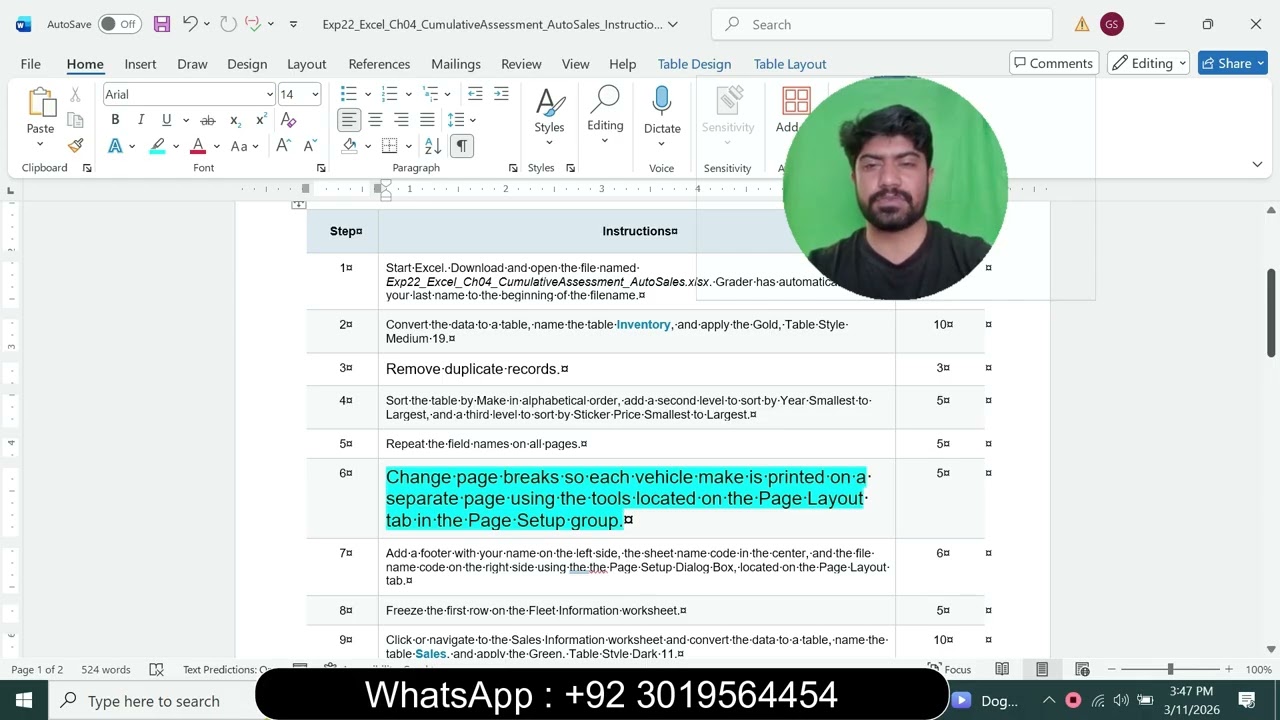Apply Superscript formatting
The width and height of the screenshot is (1280, 720).
[x=261, y=120]
